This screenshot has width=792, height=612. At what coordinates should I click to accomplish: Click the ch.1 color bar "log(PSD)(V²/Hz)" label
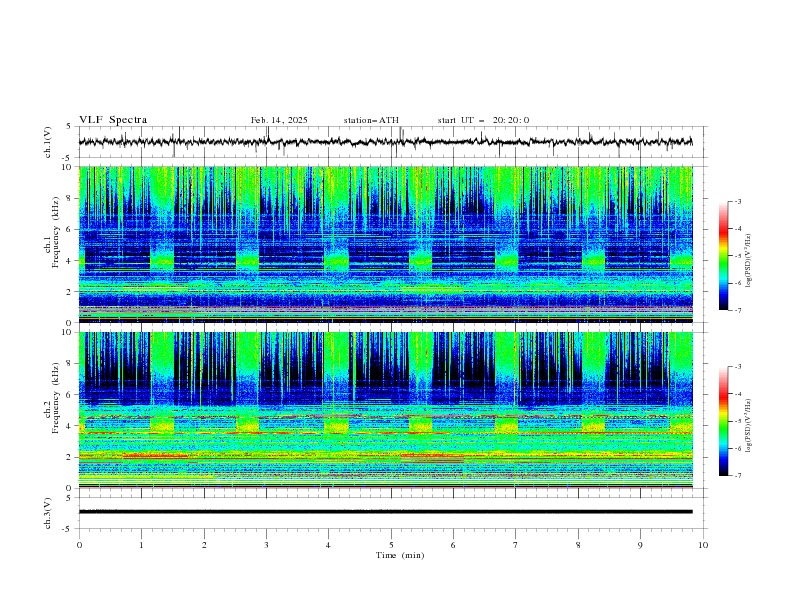tap(750, 261)
